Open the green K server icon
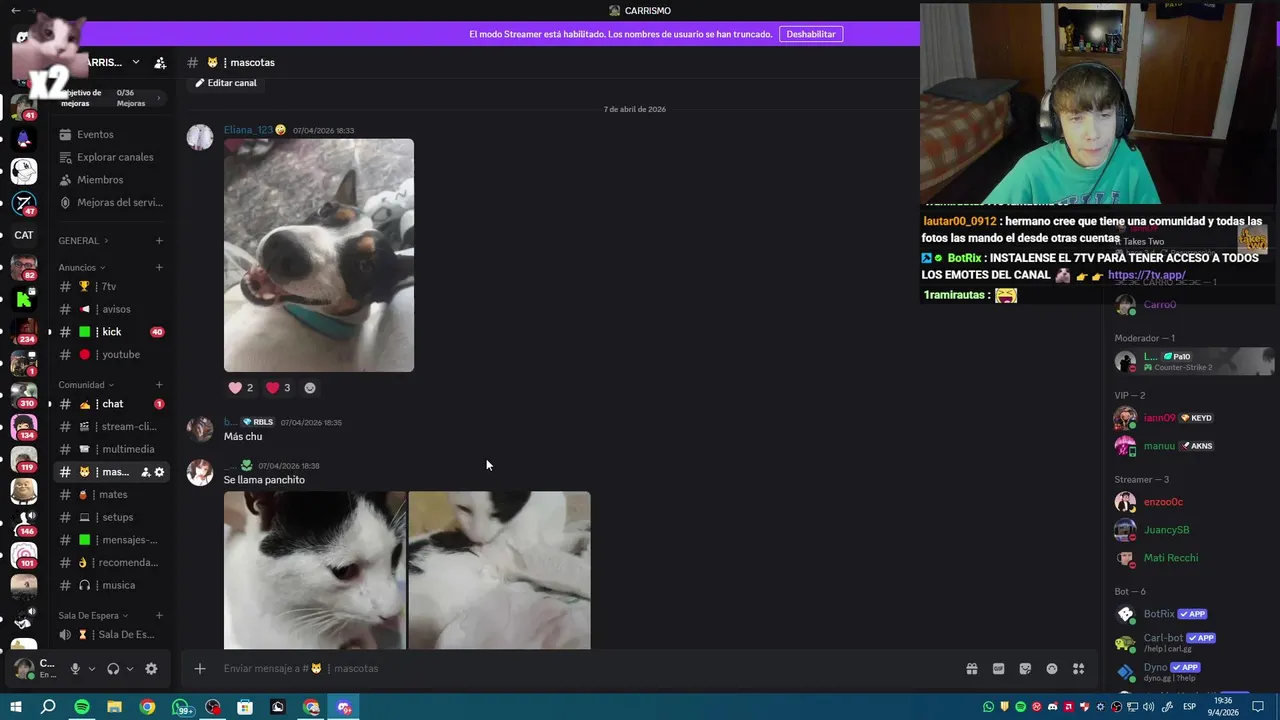The image size is (1280, 720). pyautogui.click(x=24, y=299)
